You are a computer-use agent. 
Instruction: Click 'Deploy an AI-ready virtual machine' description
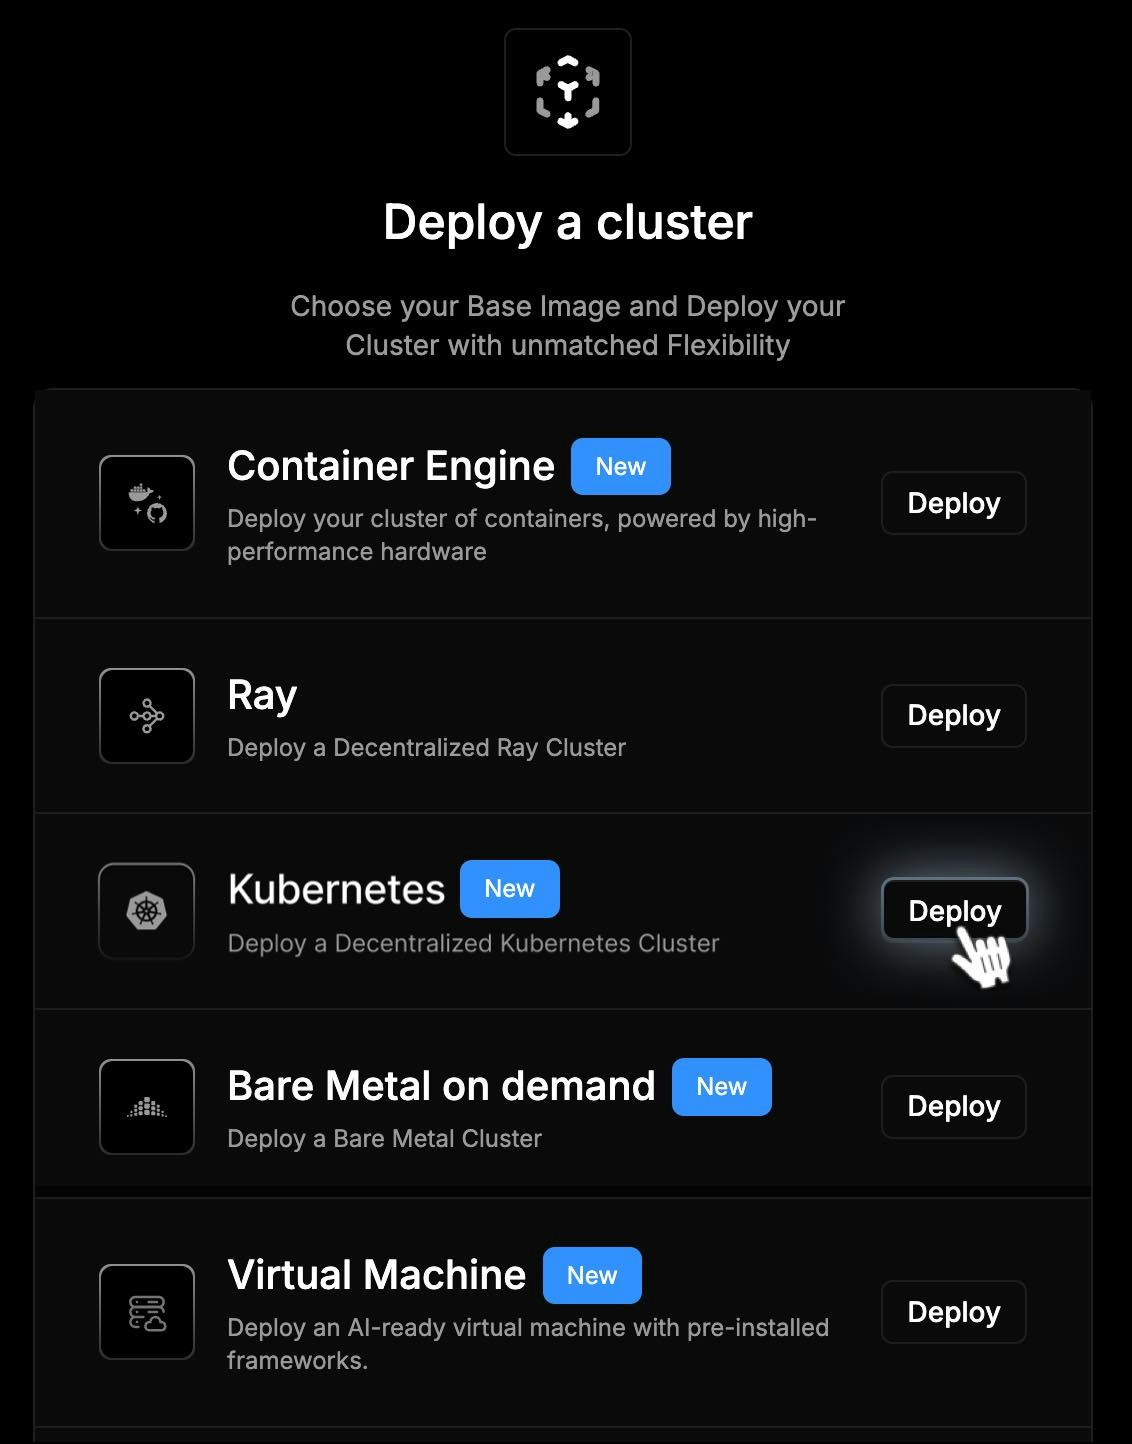point(528,1344)
